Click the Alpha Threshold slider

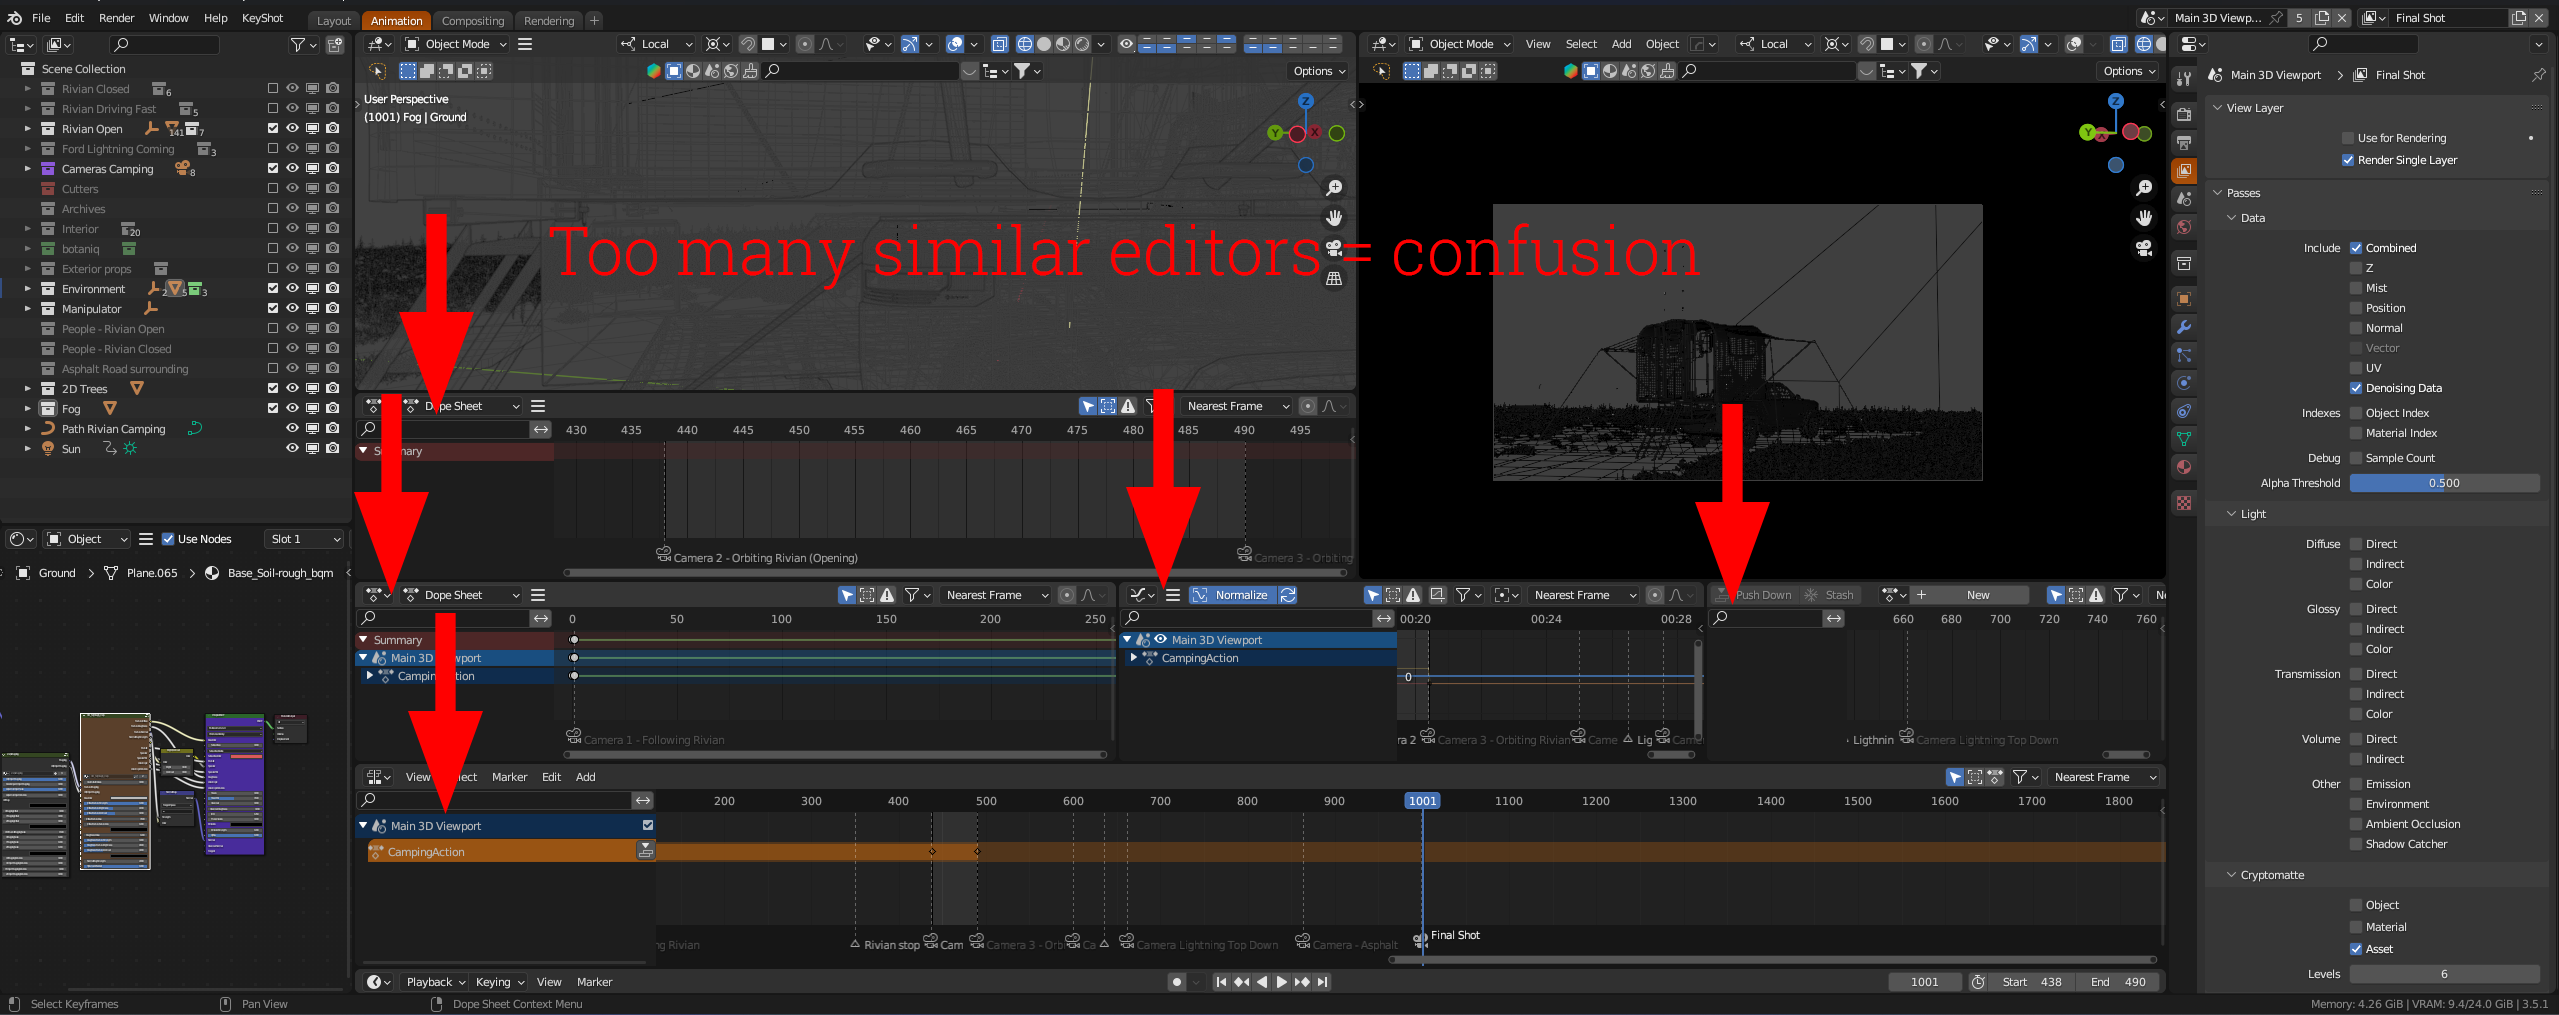click(2444, 483)
